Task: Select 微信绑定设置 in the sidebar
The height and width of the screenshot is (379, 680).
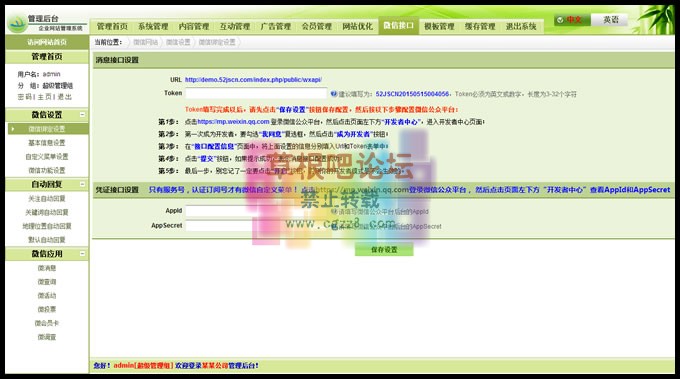Action: [x=47, y=129]
